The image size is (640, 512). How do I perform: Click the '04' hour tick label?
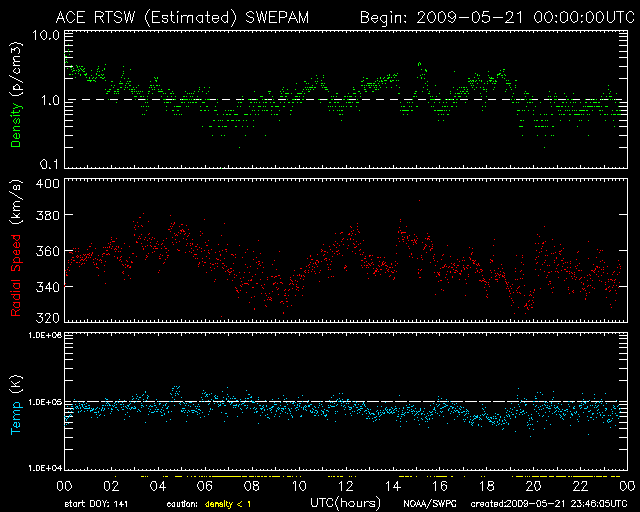point(158,486)
